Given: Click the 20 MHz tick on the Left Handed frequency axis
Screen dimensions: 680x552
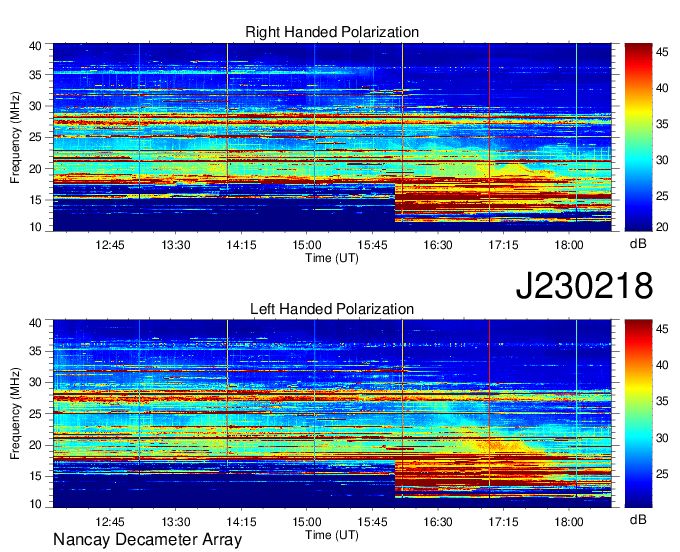Looking at the screenshot, I should pyautogui.click(x=35, y=445).
